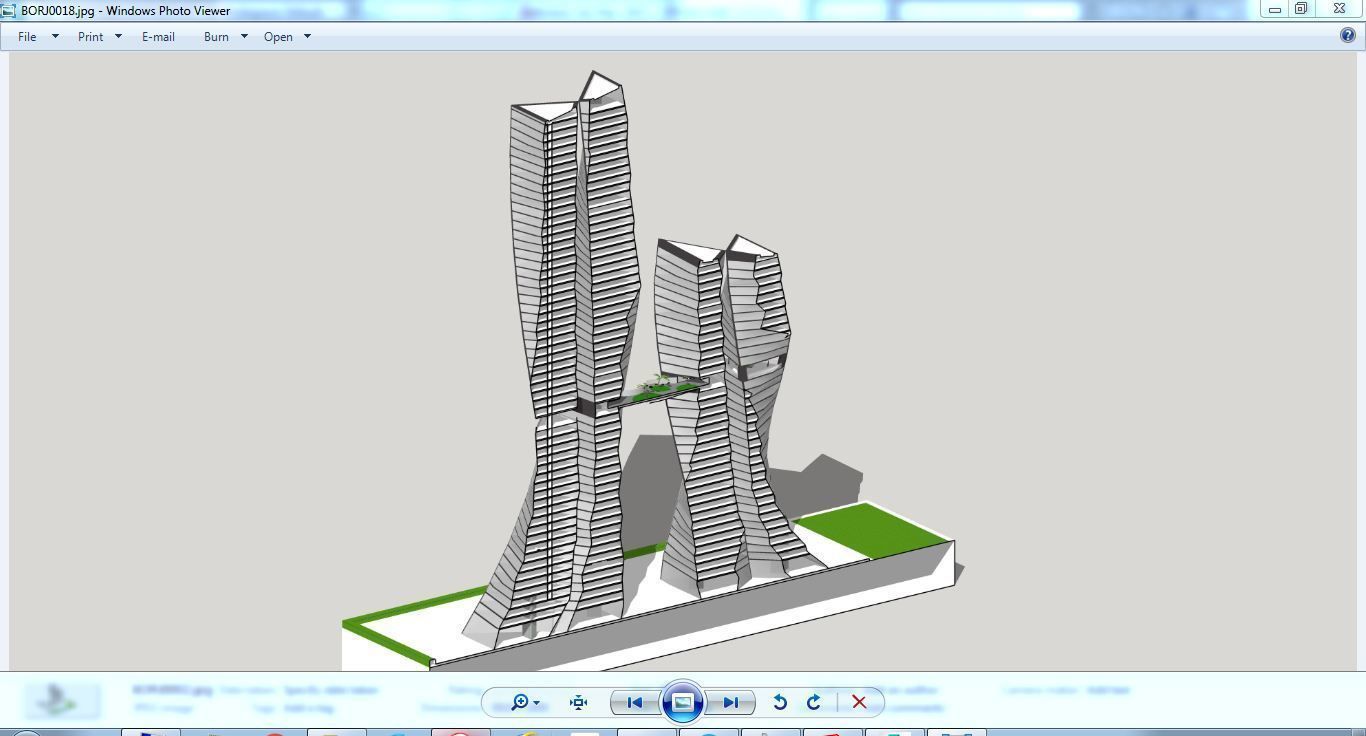The width and height of the screenshot is (1366, 736).
Task: Start the slide show
Action: point(682,702)
